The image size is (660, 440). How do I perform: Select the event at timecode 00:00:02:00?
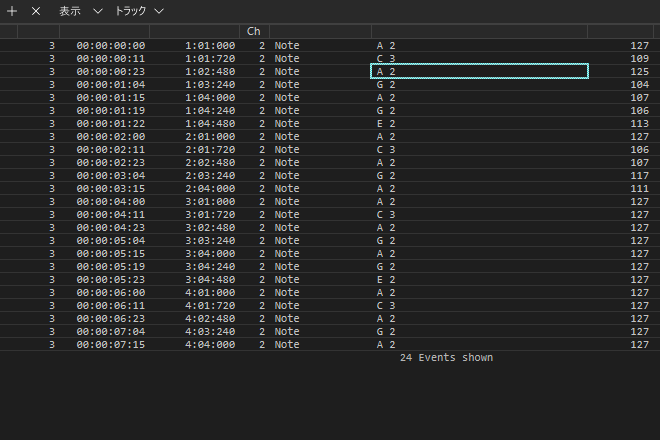click(x=110, y=136)
